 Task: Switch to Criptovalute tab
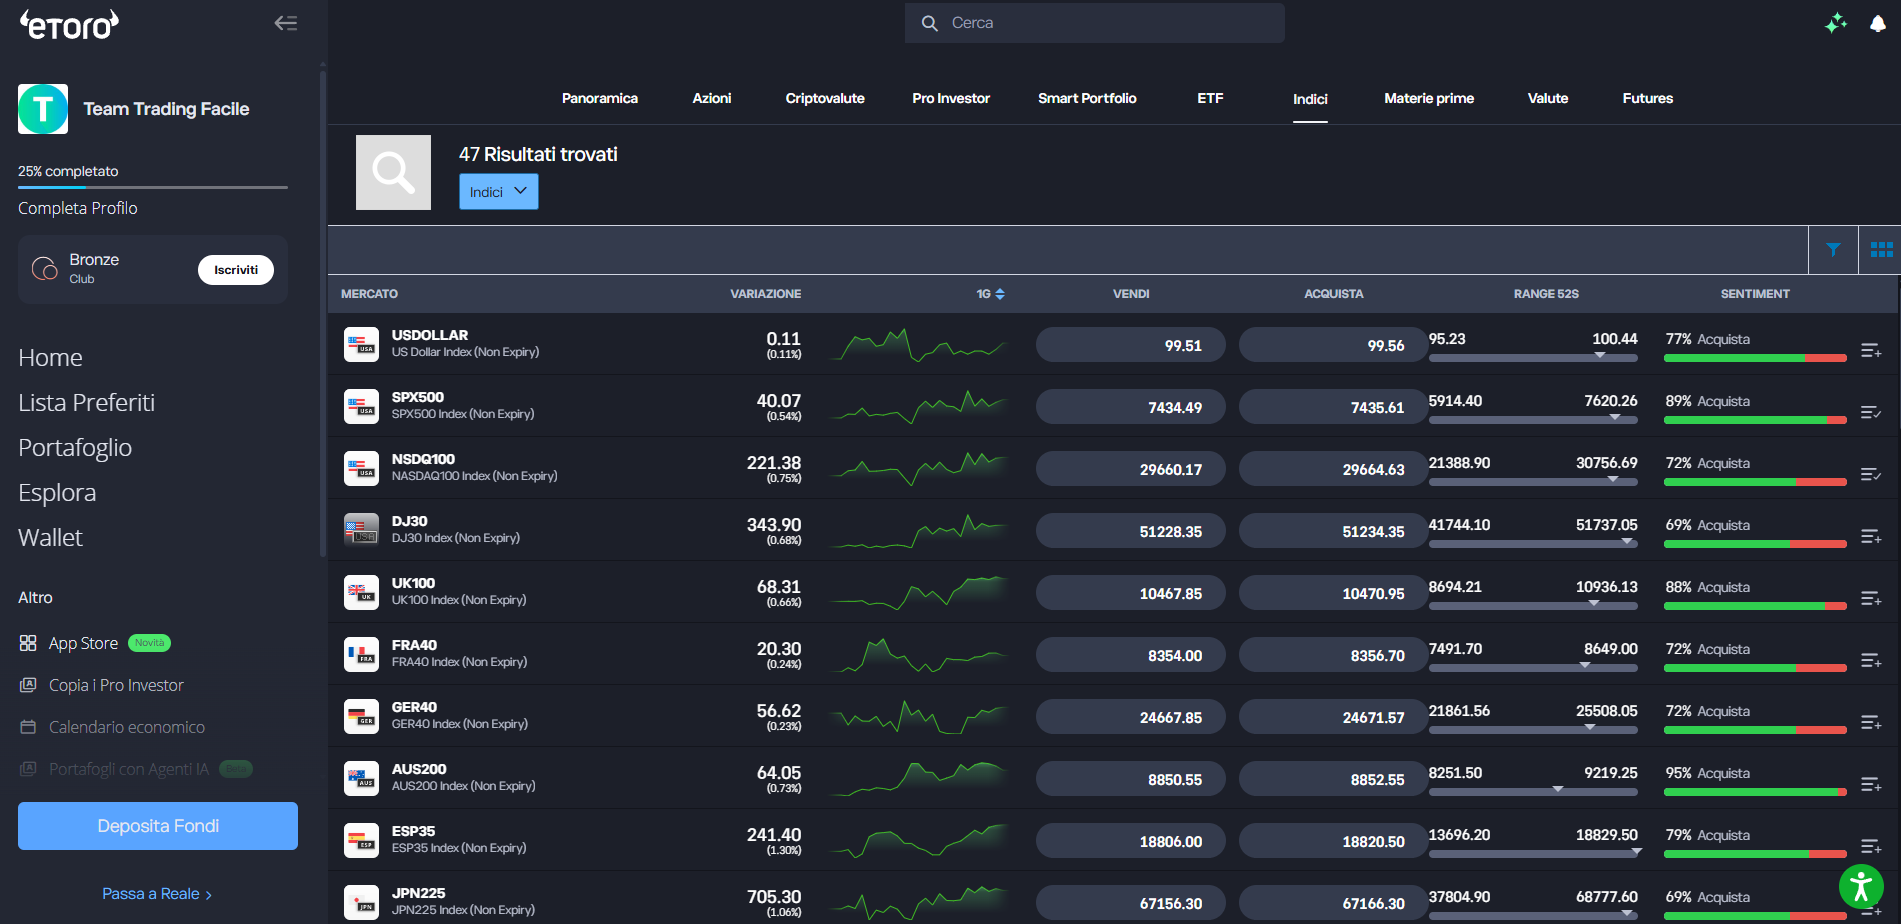point(825,98)
